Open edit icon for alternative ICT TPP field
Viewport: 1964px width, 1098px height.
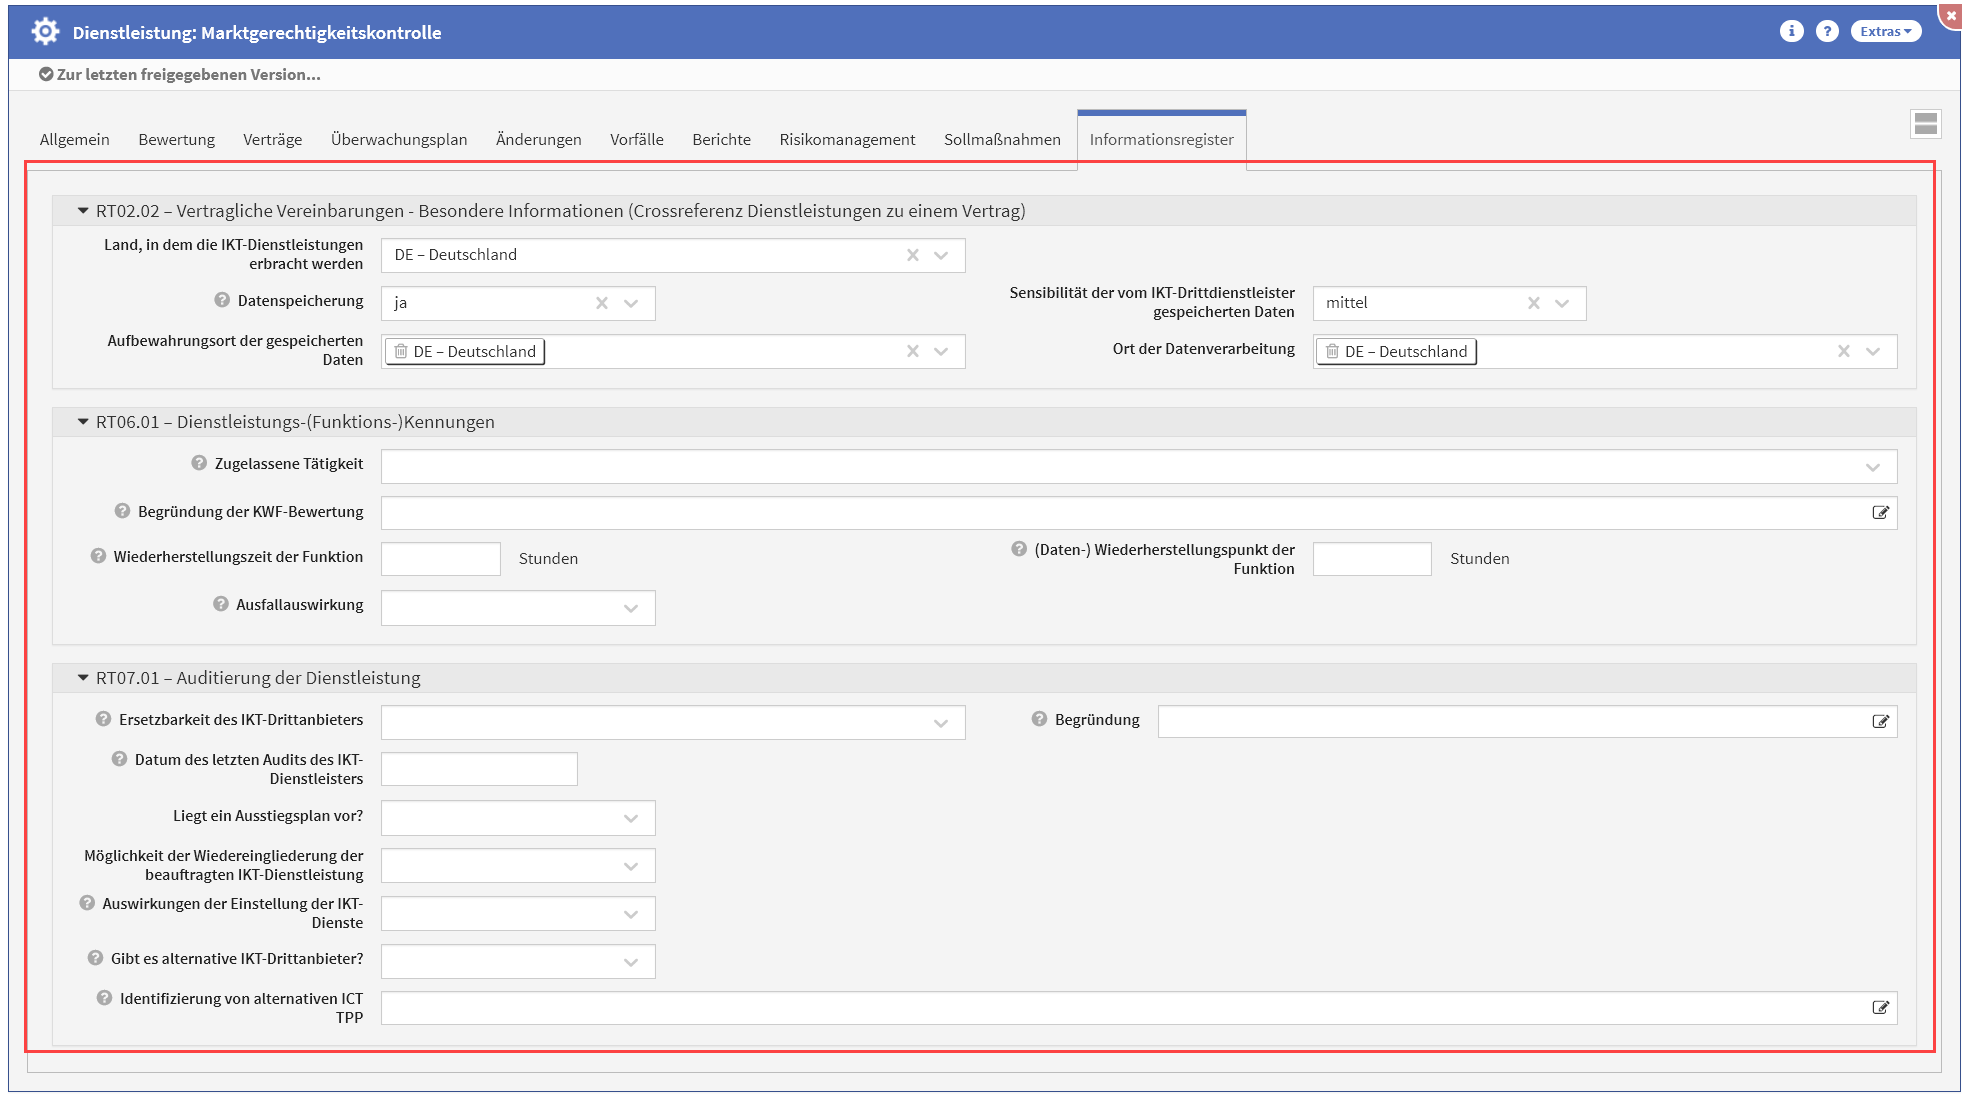pyautogui.click(x=1880, y=1008)
